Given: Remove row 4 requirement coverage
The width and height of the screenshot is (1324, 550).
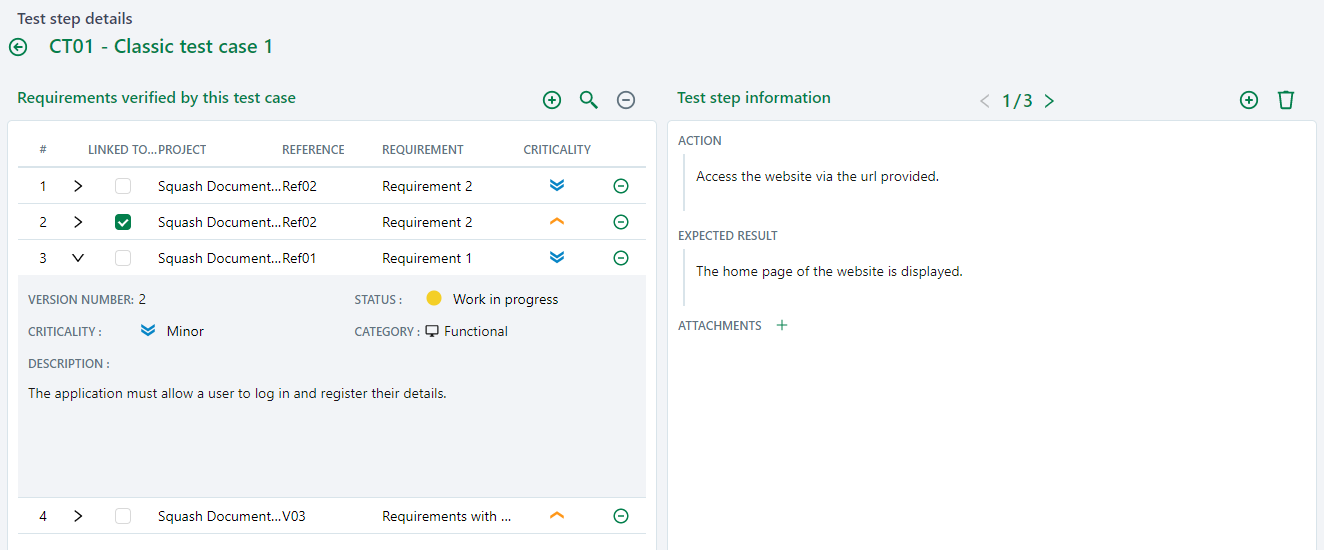Looking at the screenshot, I should [621, 516].
